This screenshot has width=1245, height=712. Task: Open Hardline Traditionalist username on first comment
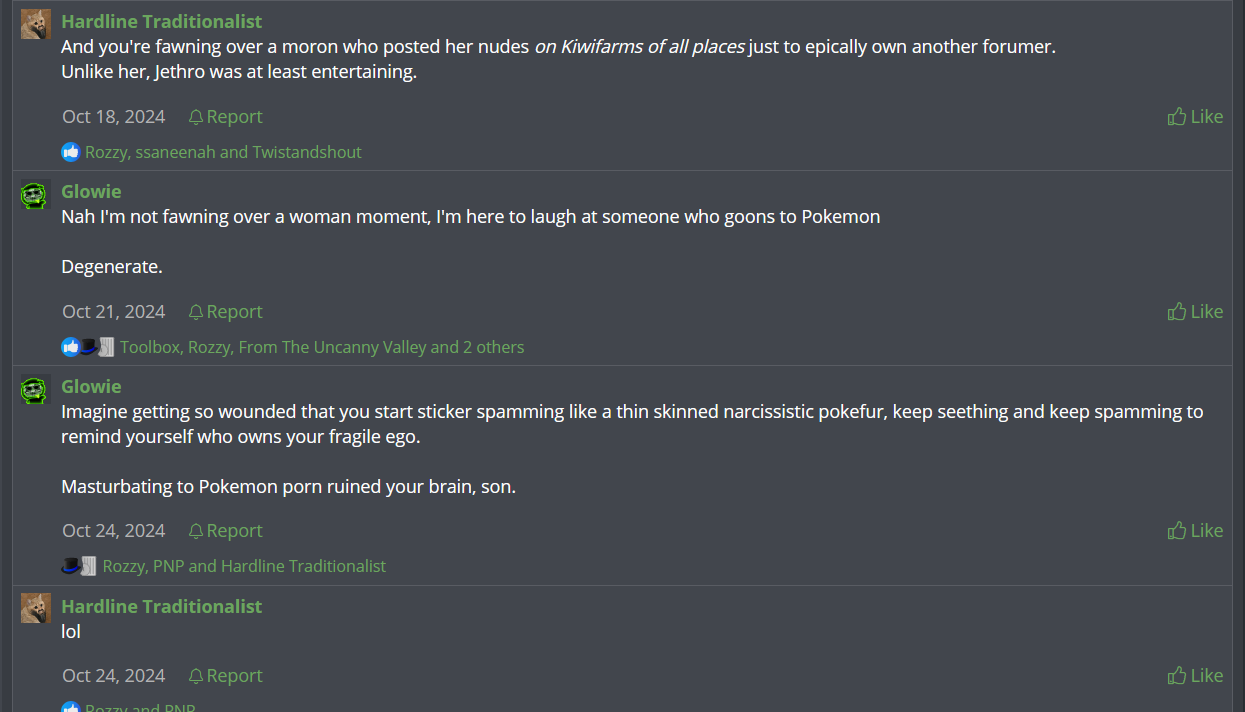point(161,21)
